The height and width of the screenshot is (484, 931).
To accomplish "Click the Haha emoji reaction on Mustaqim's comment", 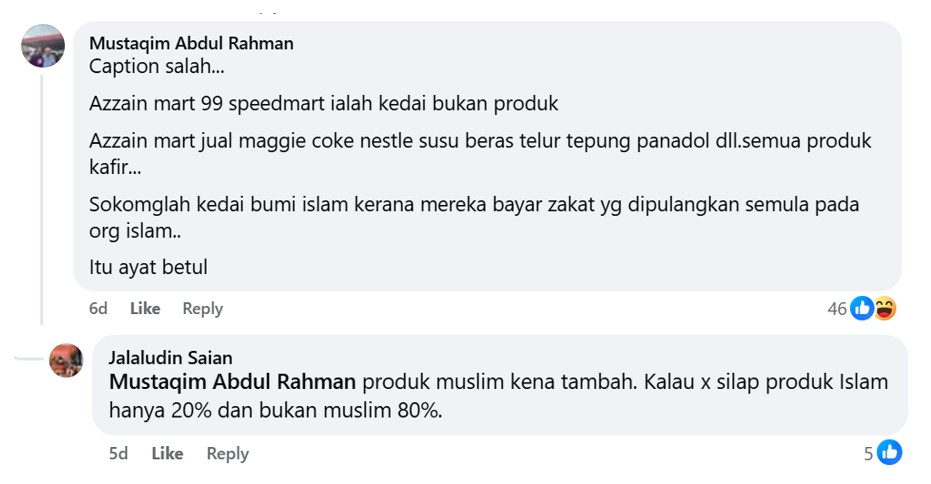I will [x=885, y=309].
